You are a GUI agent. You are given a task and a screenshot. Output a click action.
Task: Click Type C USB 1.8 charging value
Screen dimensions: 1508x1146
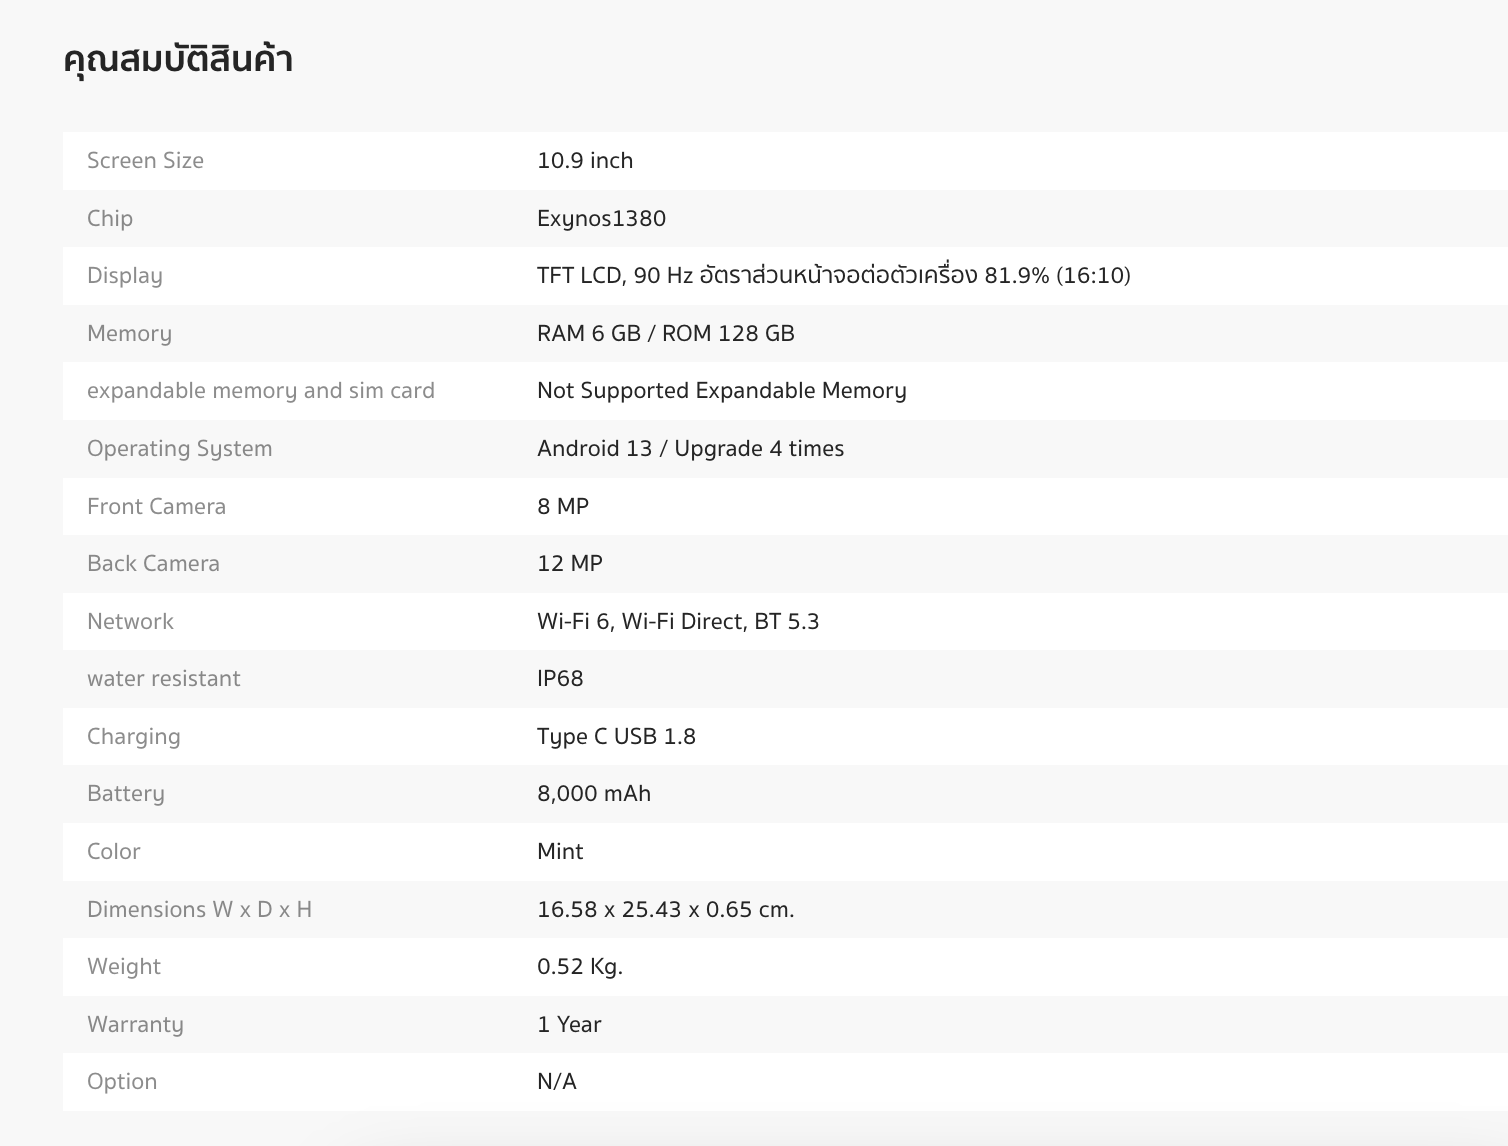(616, 736)
